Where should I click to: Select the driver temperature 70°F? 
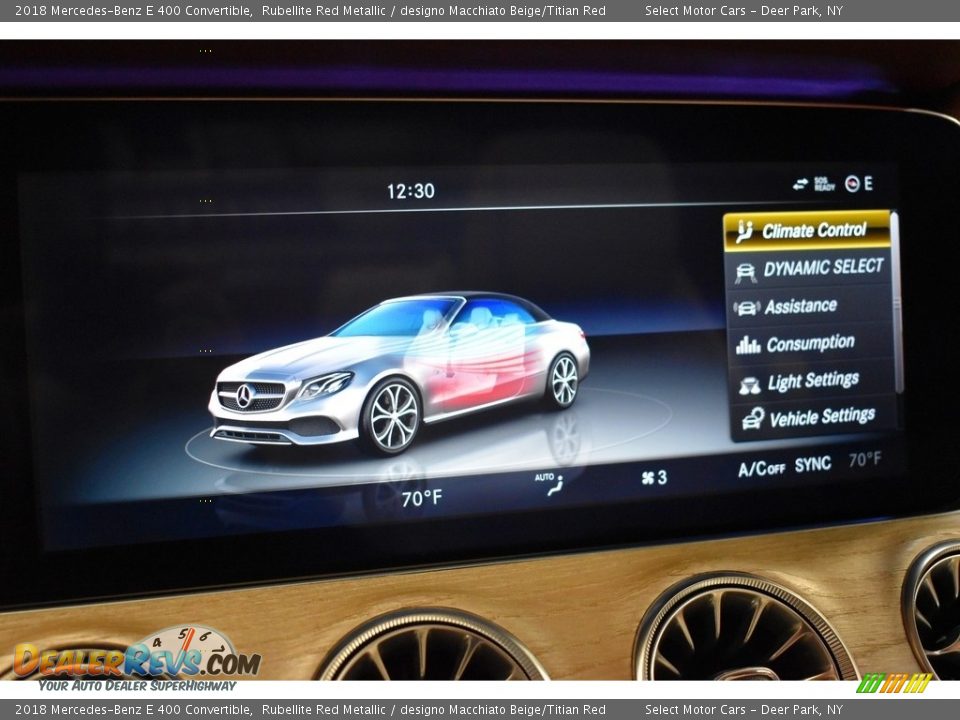point(421,498)
